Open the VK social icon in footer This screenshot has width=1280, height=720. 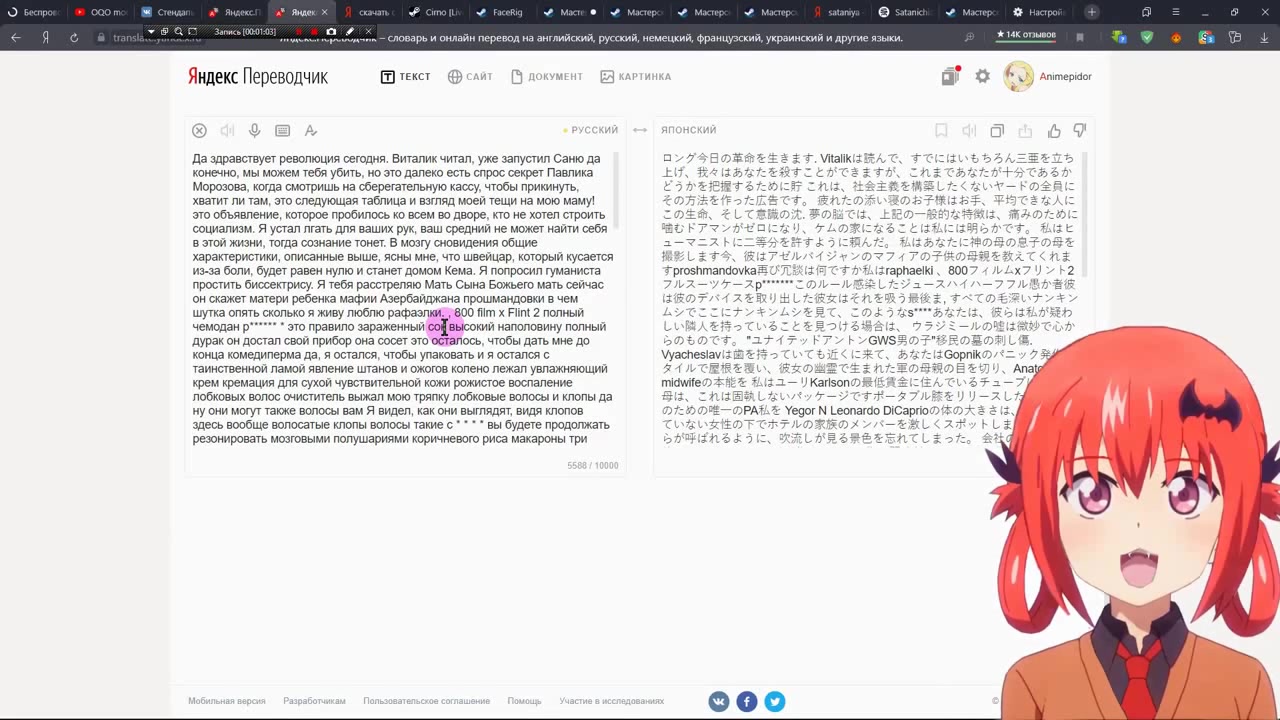(x=719, y=702)
